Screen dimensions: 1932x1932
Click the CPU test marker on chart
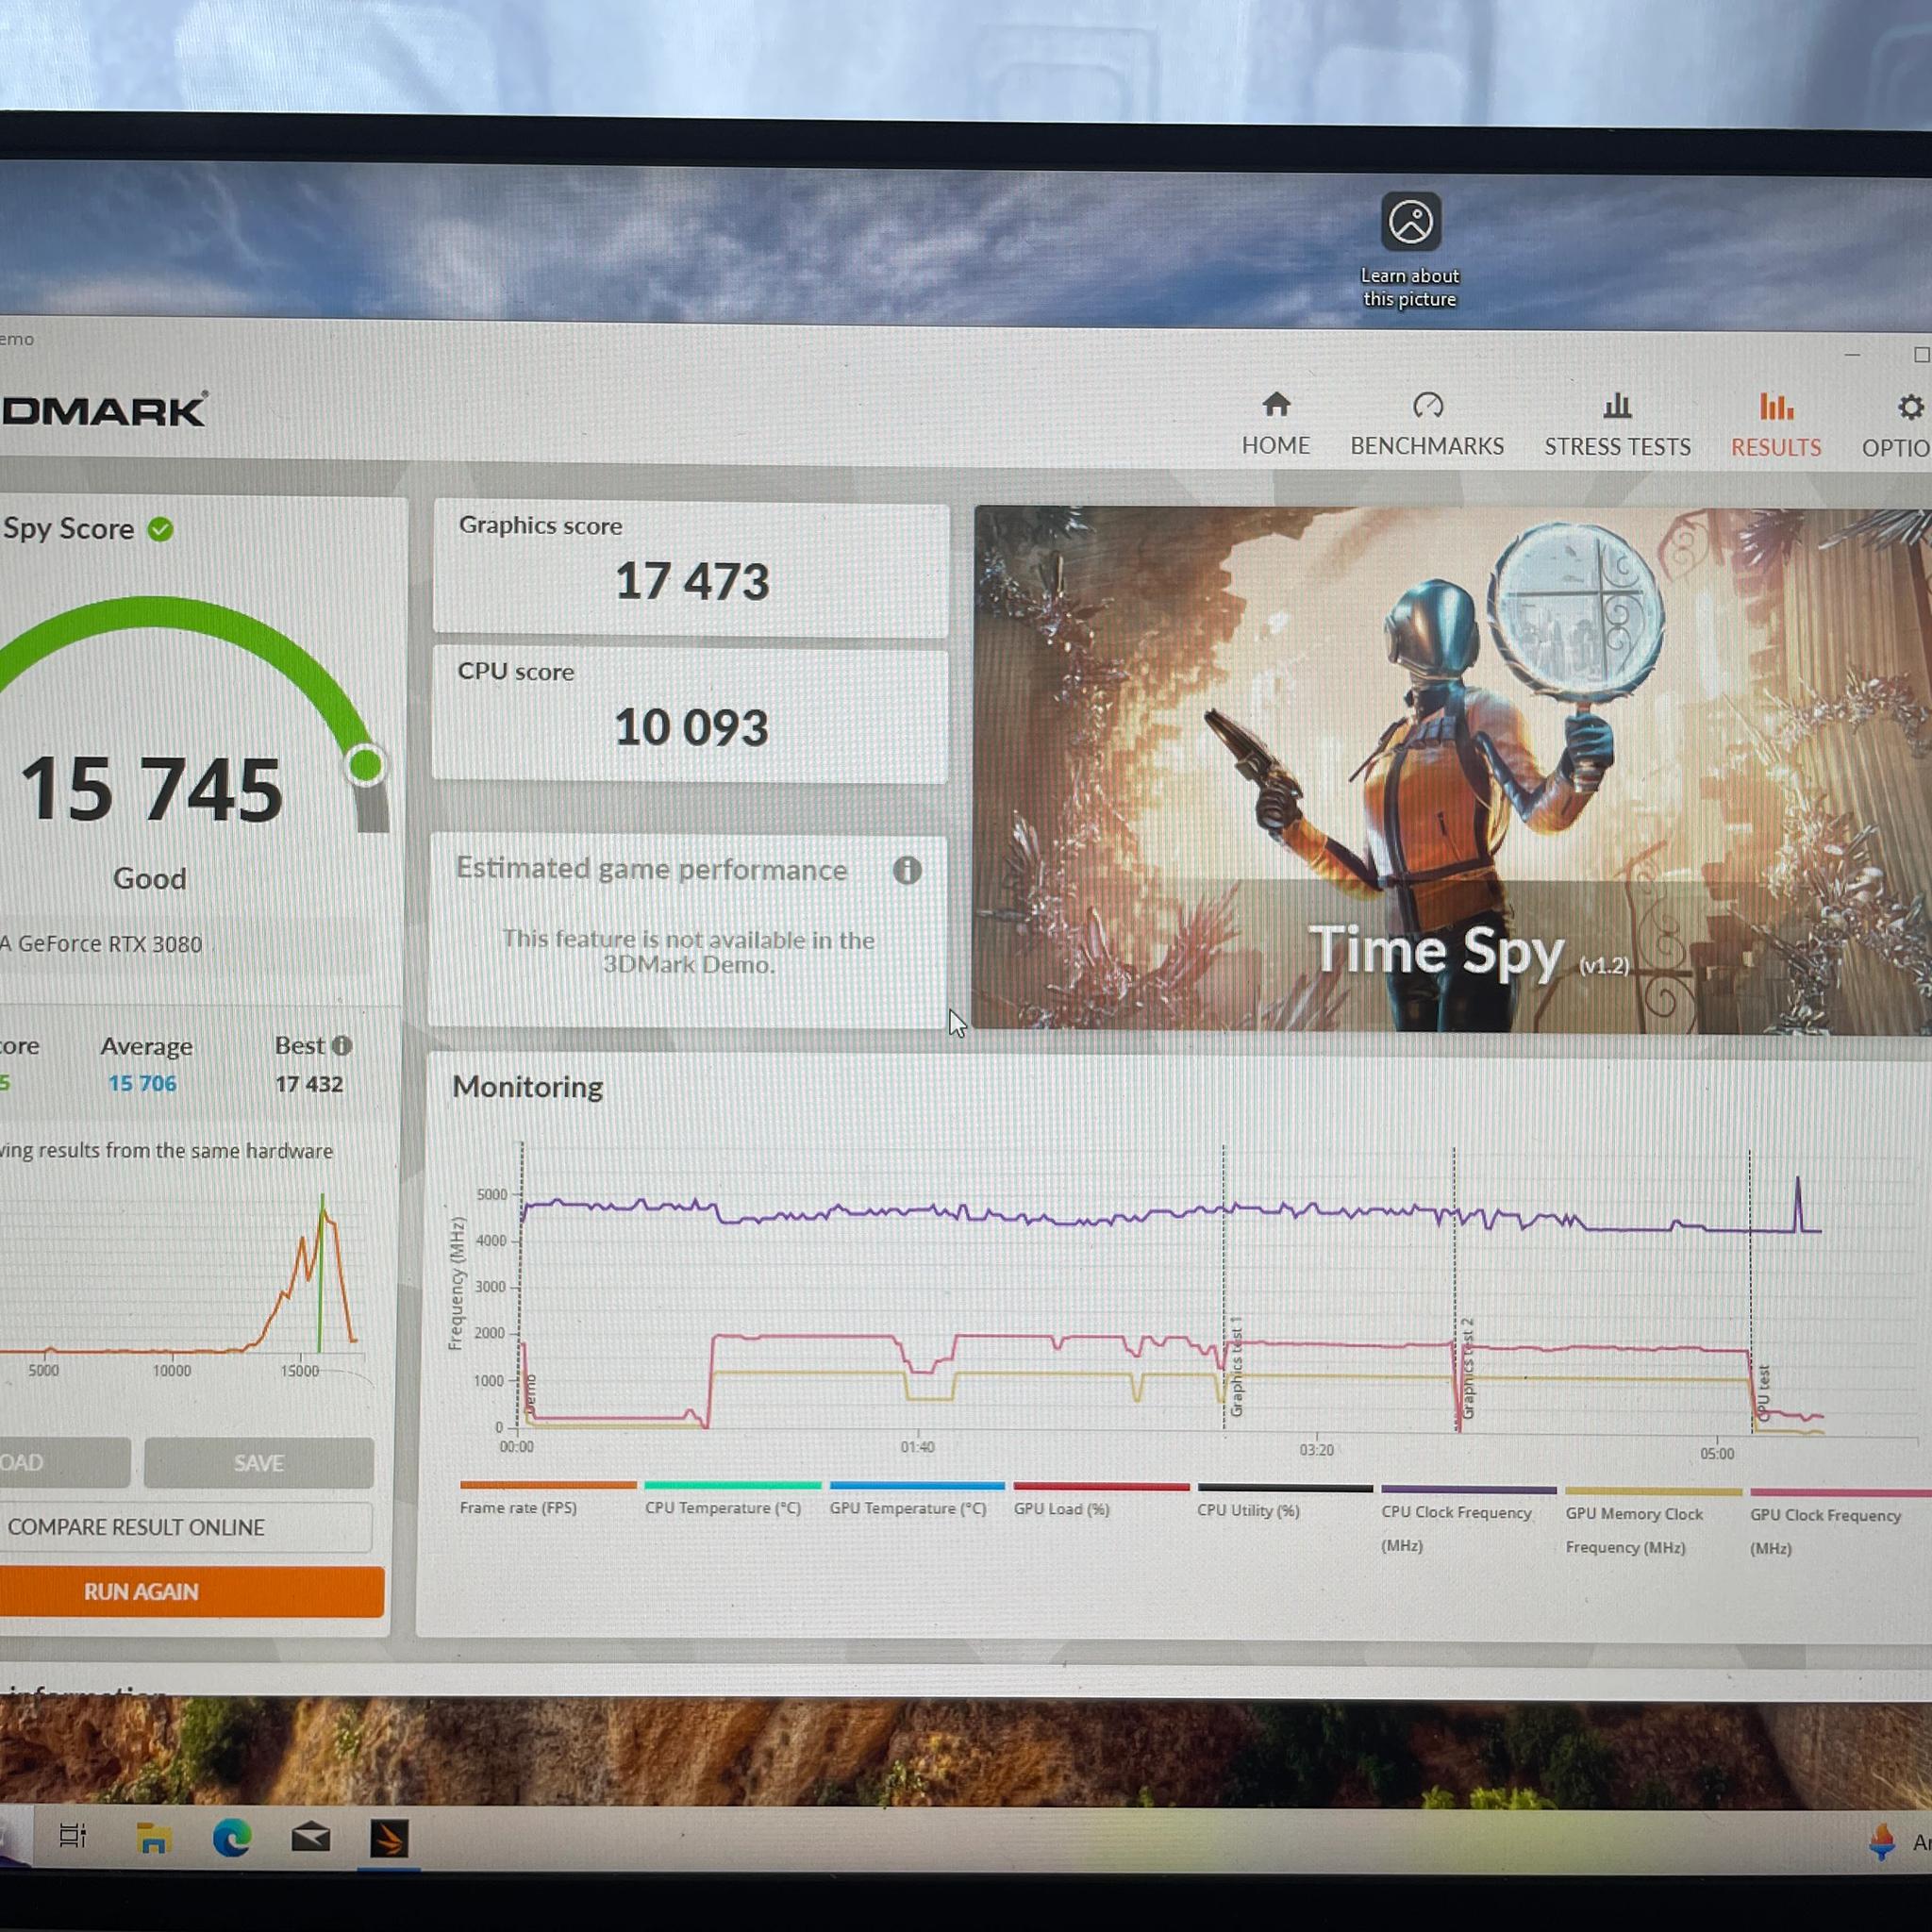click(1762, 1392)
